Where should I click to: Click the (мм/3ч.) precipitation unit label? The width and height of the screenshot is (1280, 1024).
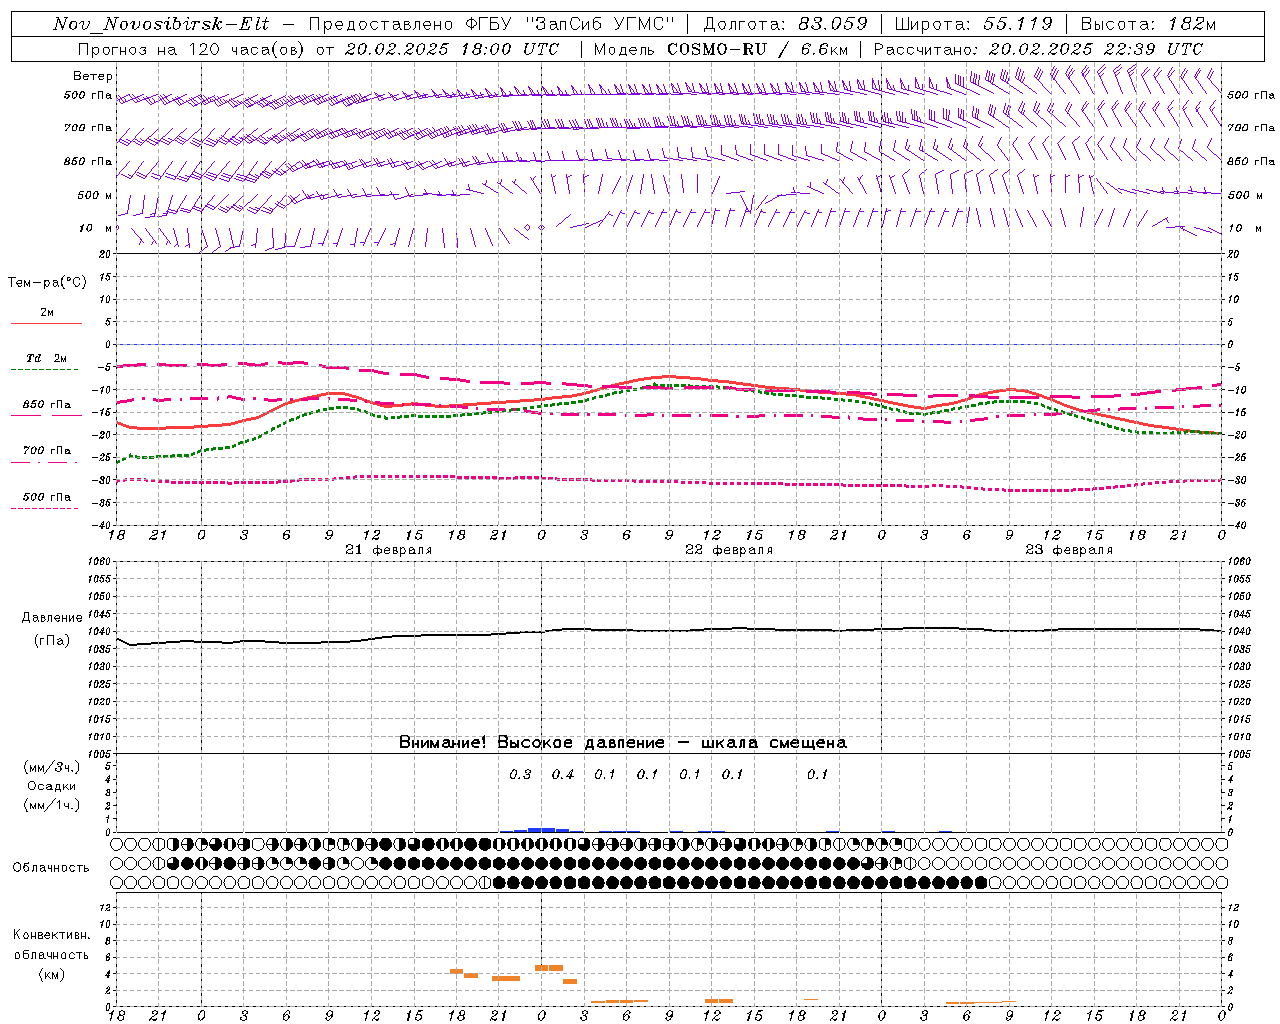click(x=52, y=767)
